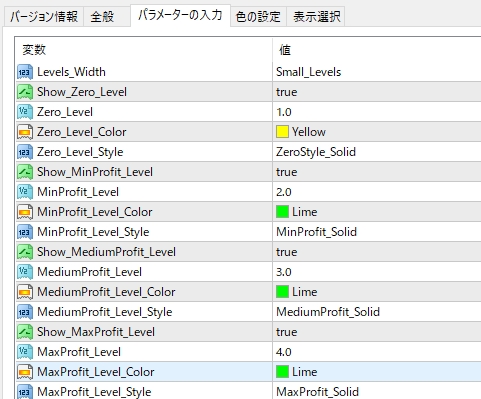Click the 値 column header
The width and height of the screenshot is (481, 399).
(x=377, y=50)
